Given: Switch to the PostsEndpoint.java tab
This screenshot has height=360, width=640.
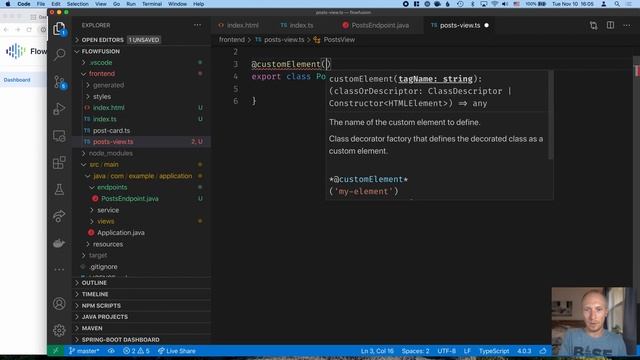Looking at the screenshot, I should tap(380, 25).
